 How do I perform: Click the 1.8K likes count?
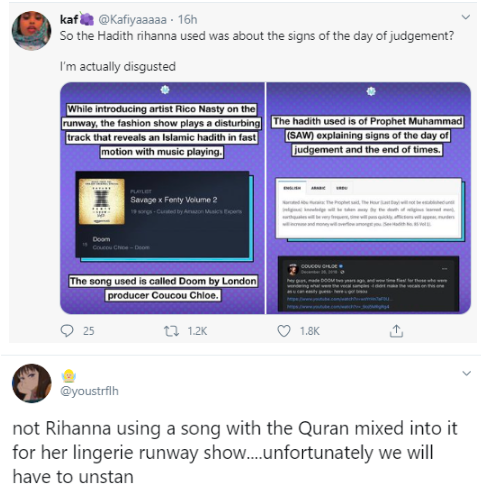tap(310, 331)
